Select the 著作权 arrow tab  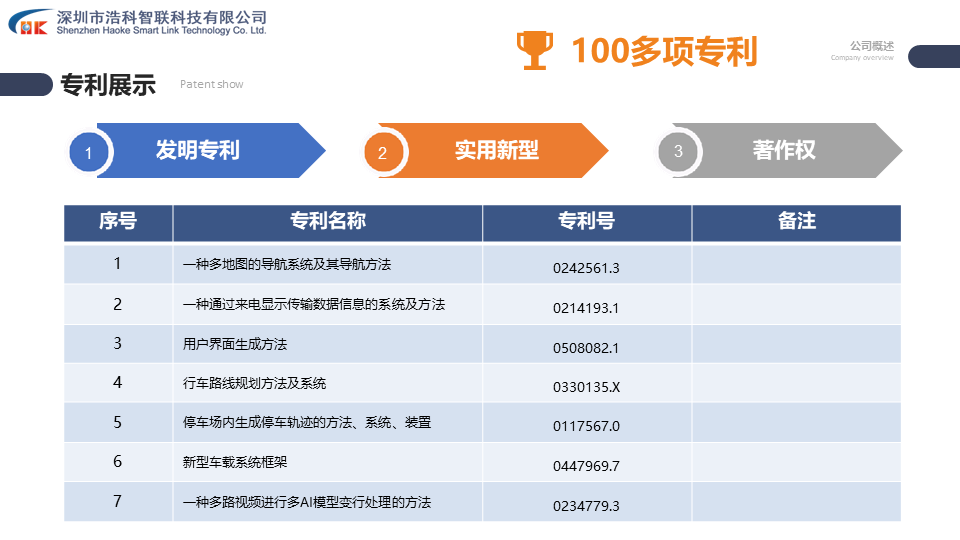785,150
